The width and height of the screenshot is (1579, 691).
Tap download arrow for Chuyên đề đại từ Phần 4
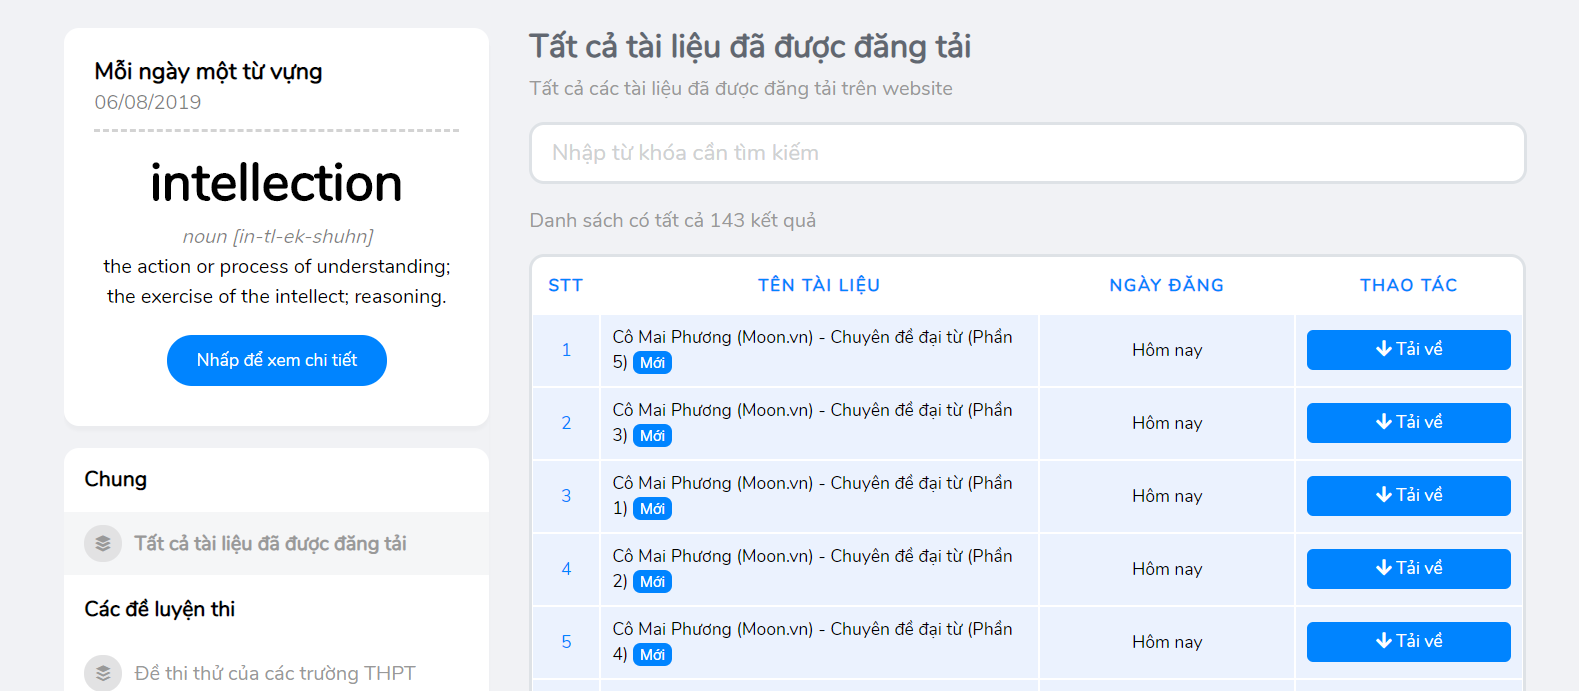pos(1384,641)
